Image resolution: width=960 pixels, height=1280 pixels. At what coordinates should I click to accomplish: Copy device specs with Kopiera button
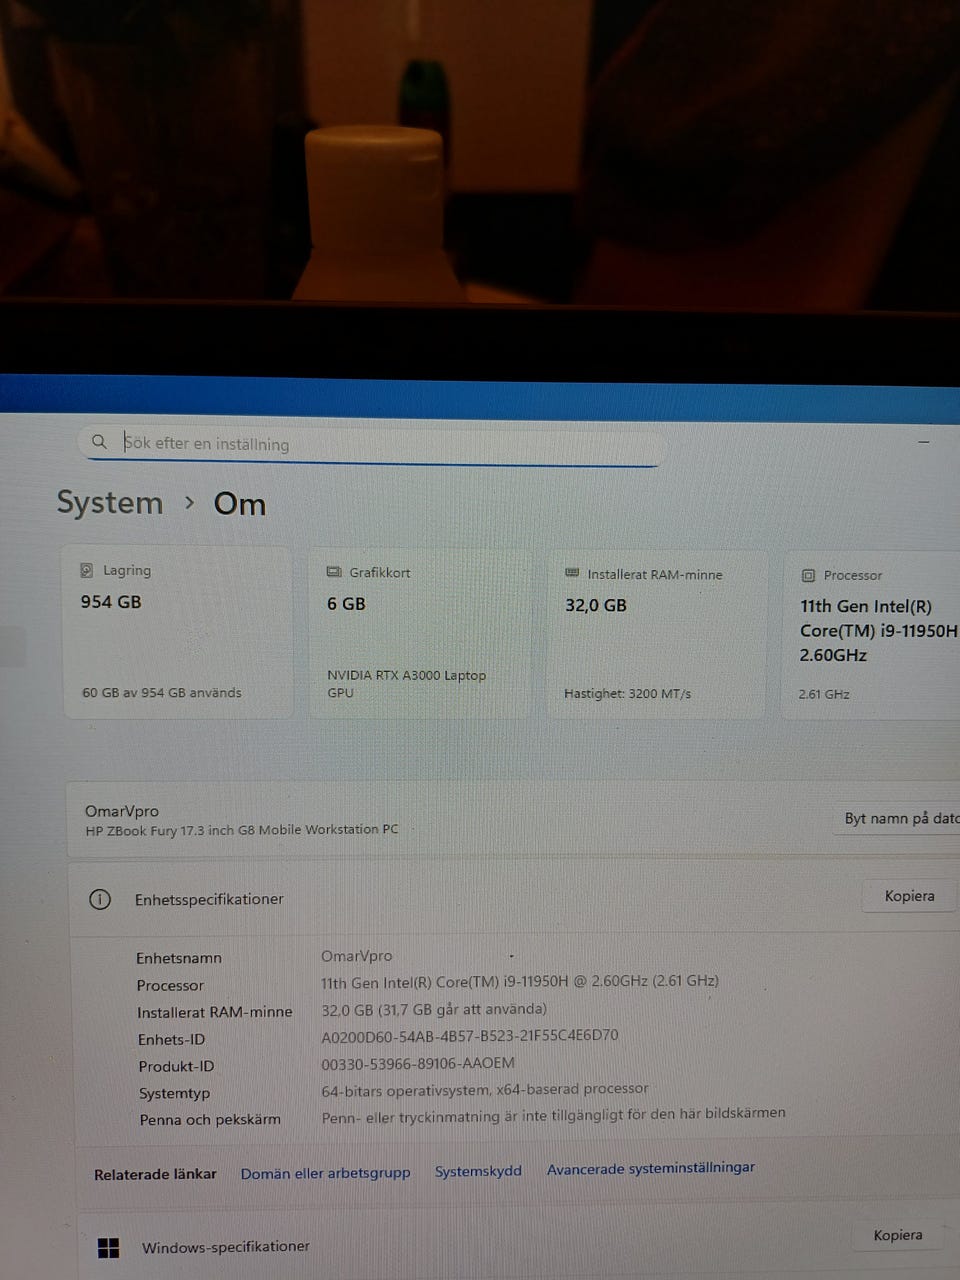tap(909, 896)
